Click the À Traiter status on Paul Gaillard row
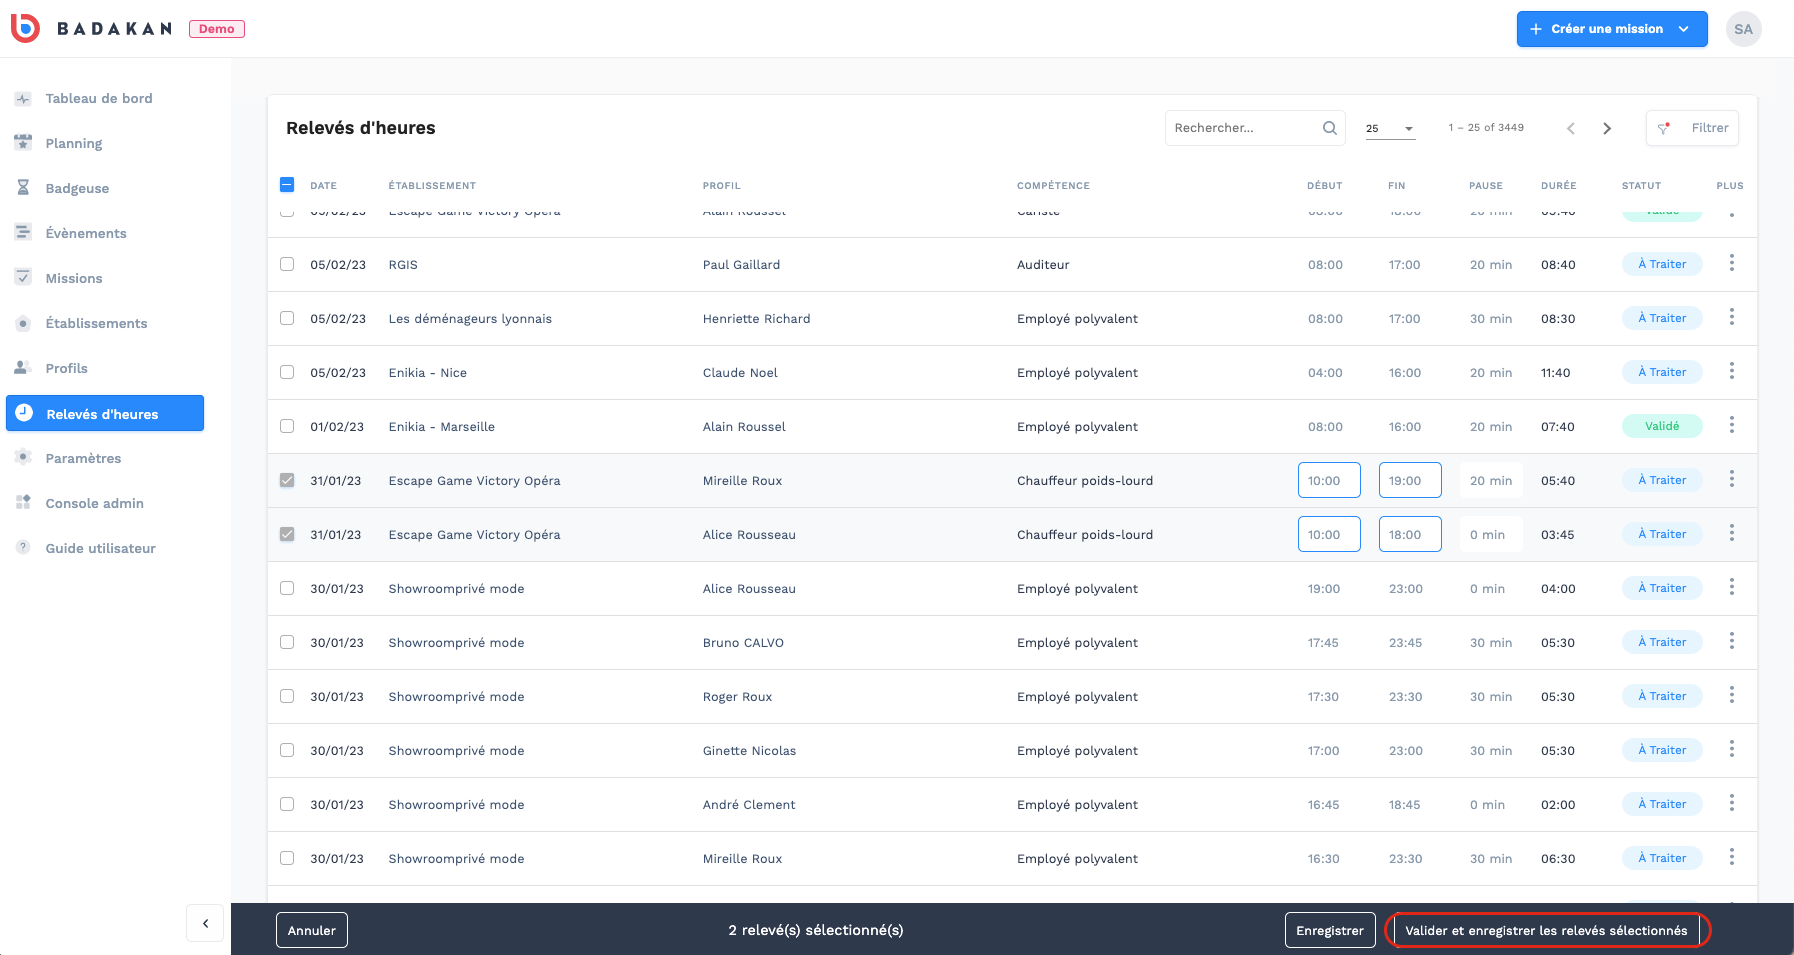This screenshot has height=955, width=1794. coord(1662,264)
